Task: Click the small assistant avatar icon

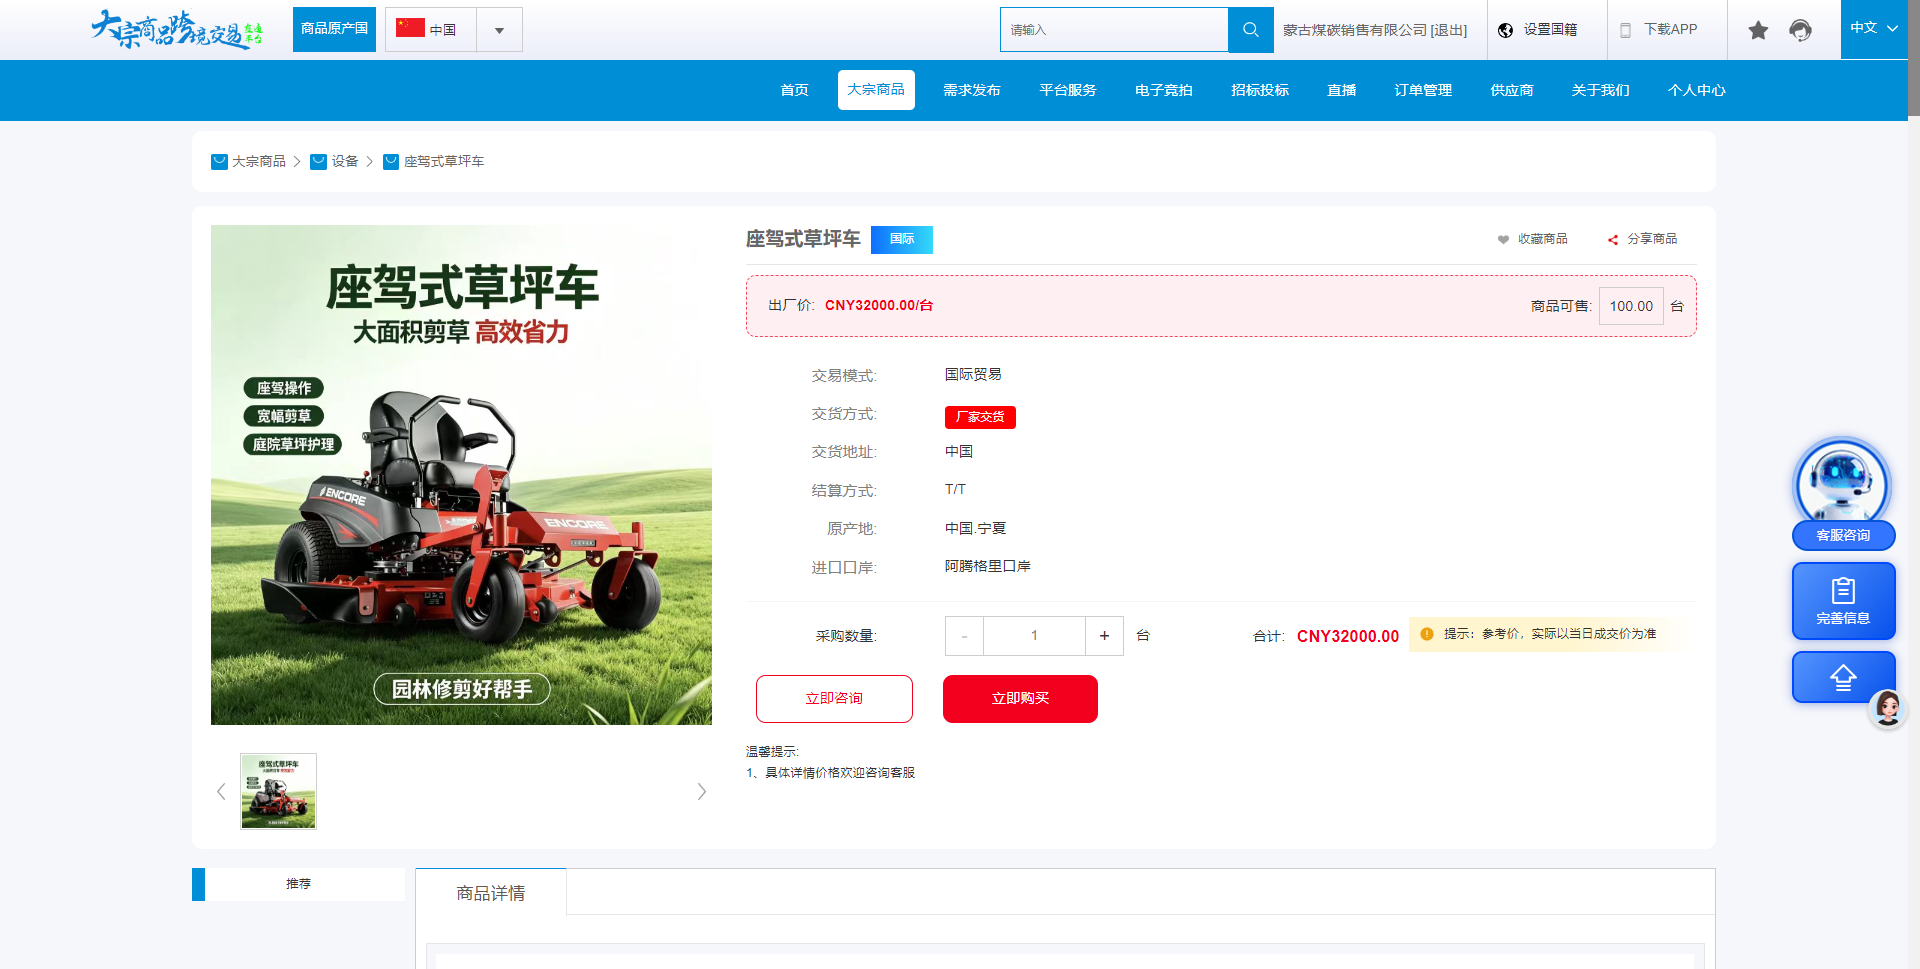Action: [1887, 708]
